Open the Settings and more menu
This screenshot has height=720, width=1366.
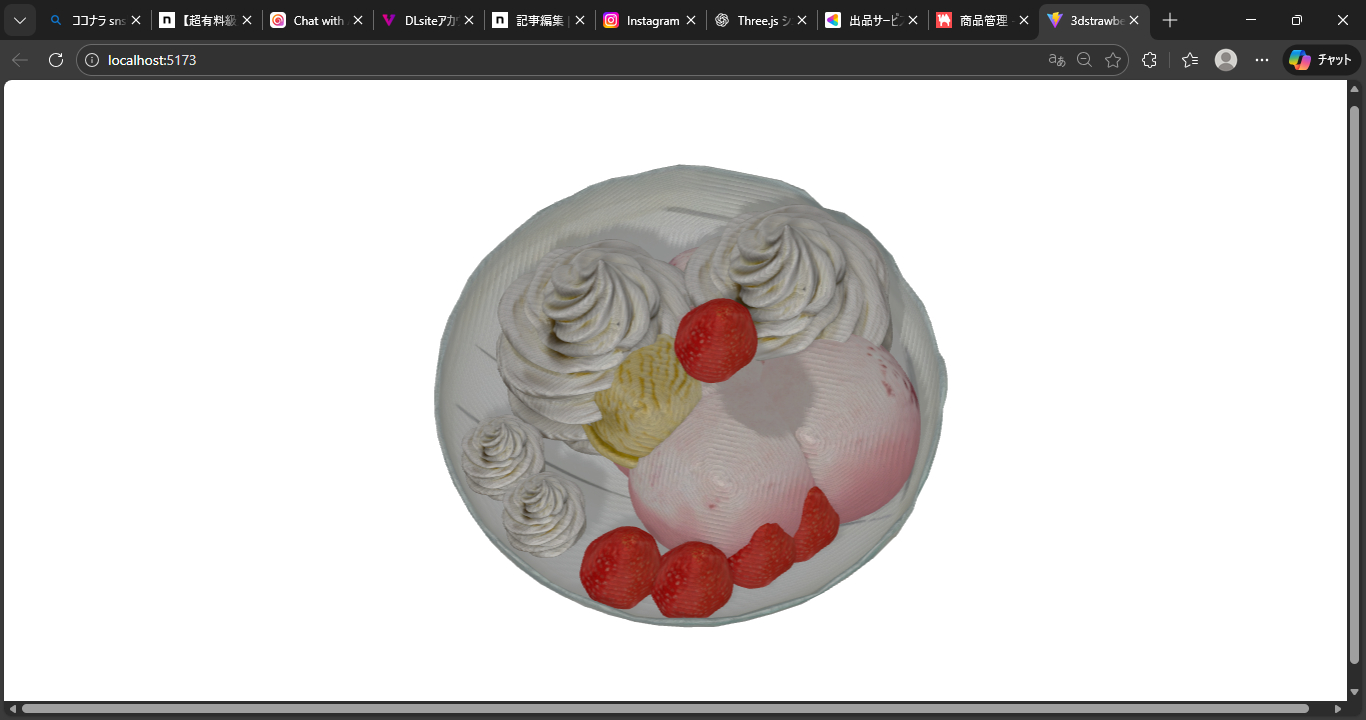coord(1261,59)
